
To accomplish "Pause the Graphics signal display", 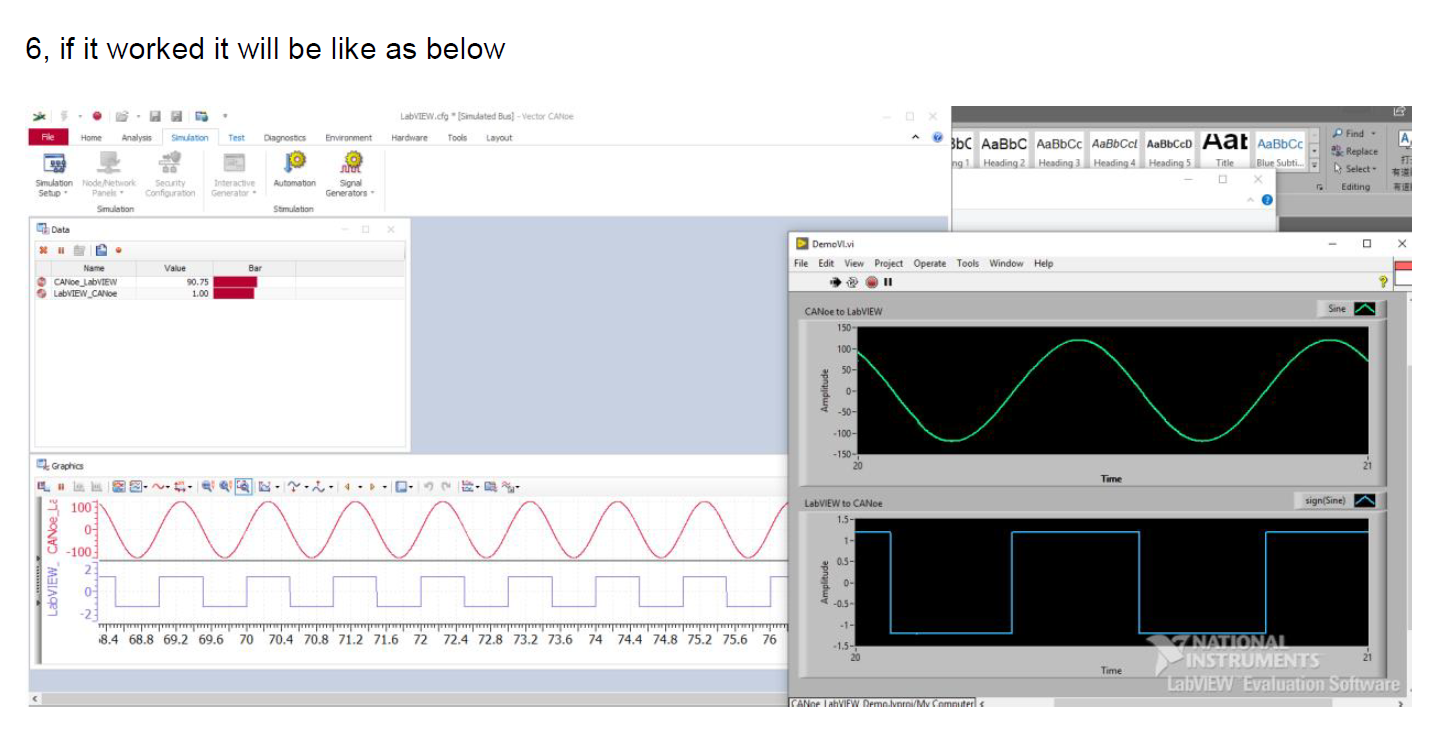I will point(61,485).
